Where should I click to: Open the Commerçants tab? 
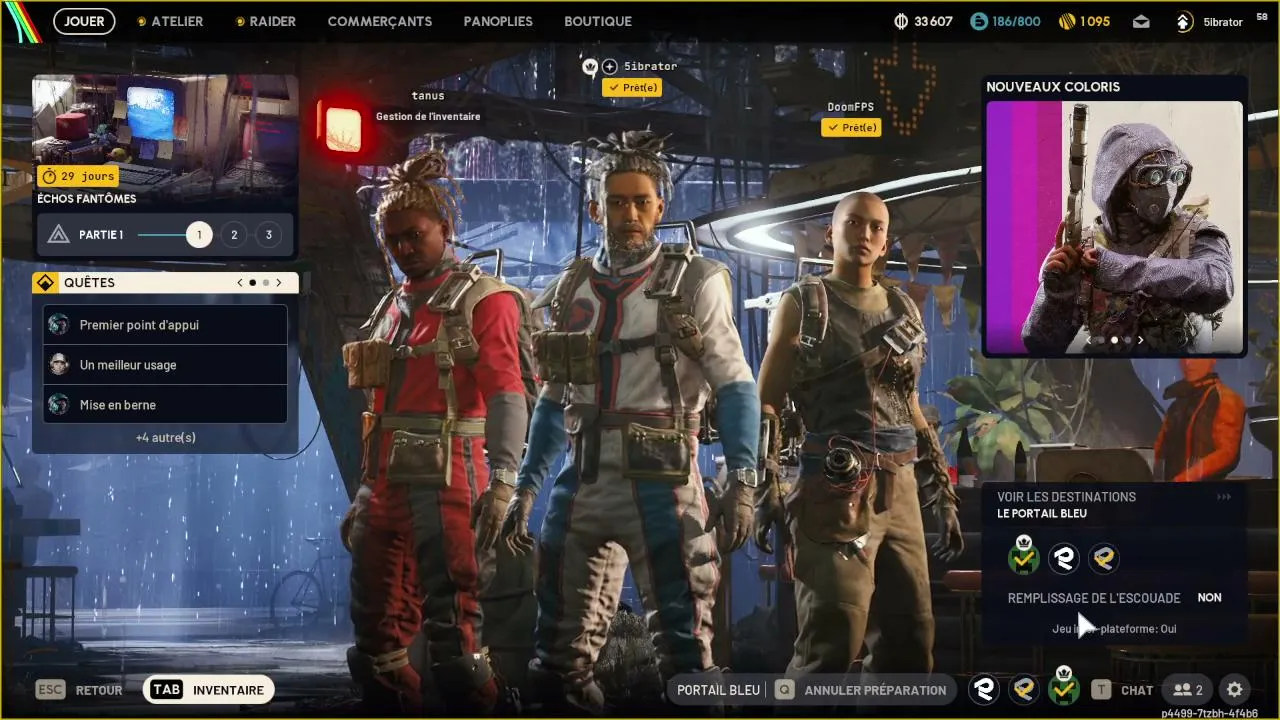click(x=380, y=21)
